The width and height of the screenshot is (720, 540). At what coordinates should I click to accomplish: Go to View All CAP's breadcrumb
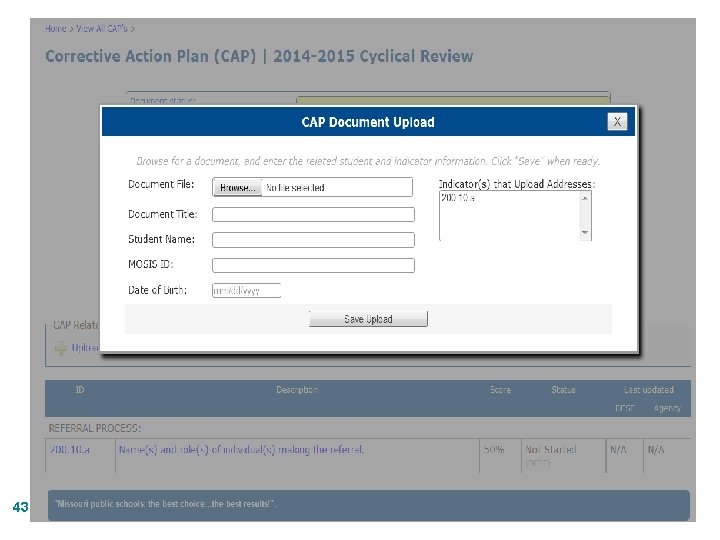tap(101, 28)
